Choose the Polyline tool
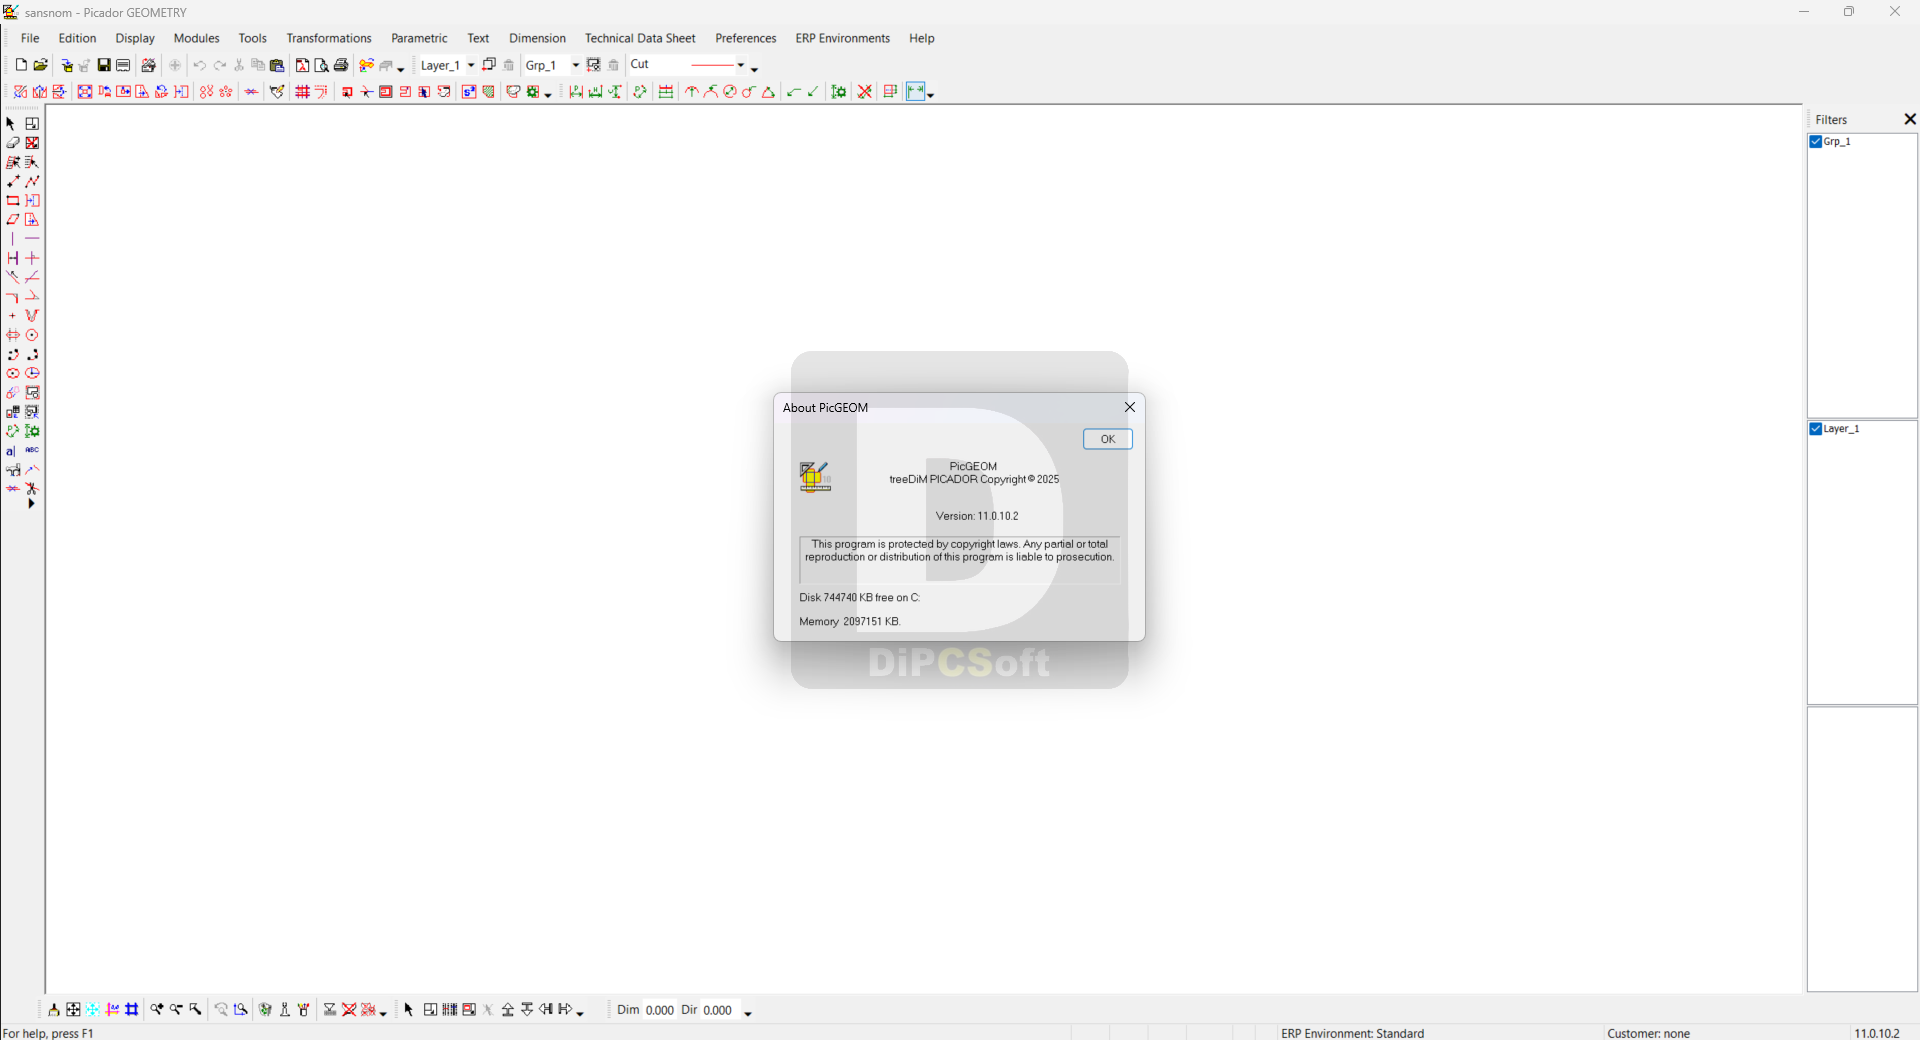The height and width of the screenshot is (1040, 1920). (x=32, y=181)
